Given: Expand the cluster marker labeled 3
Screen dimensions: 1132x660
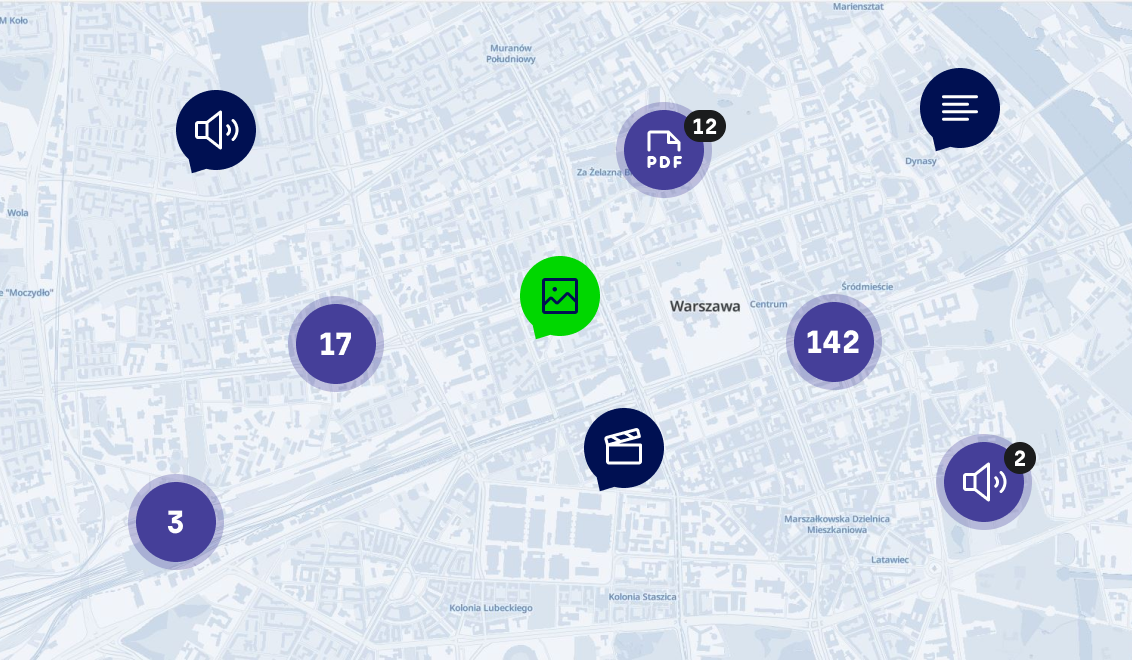Looking at the screenshot, I should [x=175, y=522].
